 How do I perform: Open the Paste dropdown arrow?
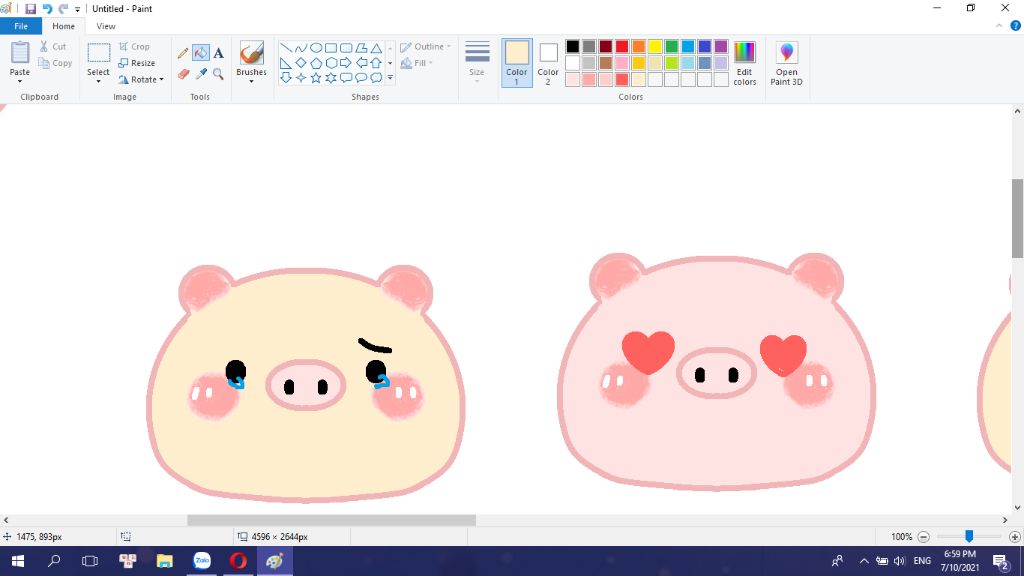tap(20, 81)
